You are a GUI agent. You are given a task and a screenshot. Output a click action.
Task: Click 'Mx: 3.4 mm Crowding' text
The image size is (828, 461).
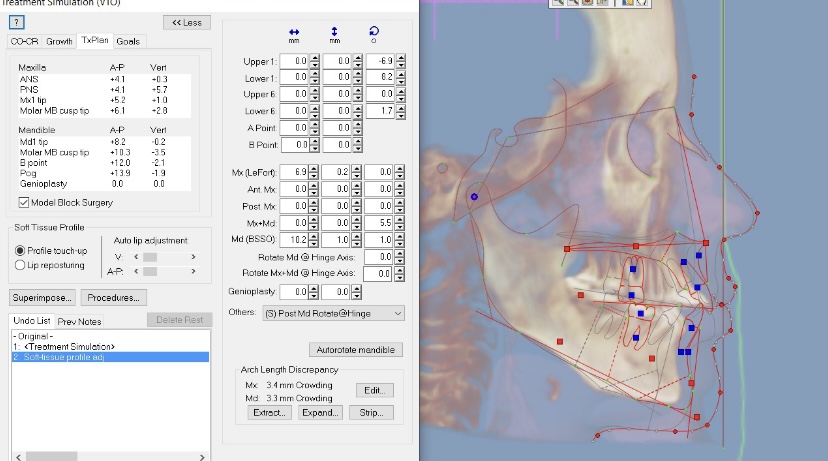click(289, 385)
